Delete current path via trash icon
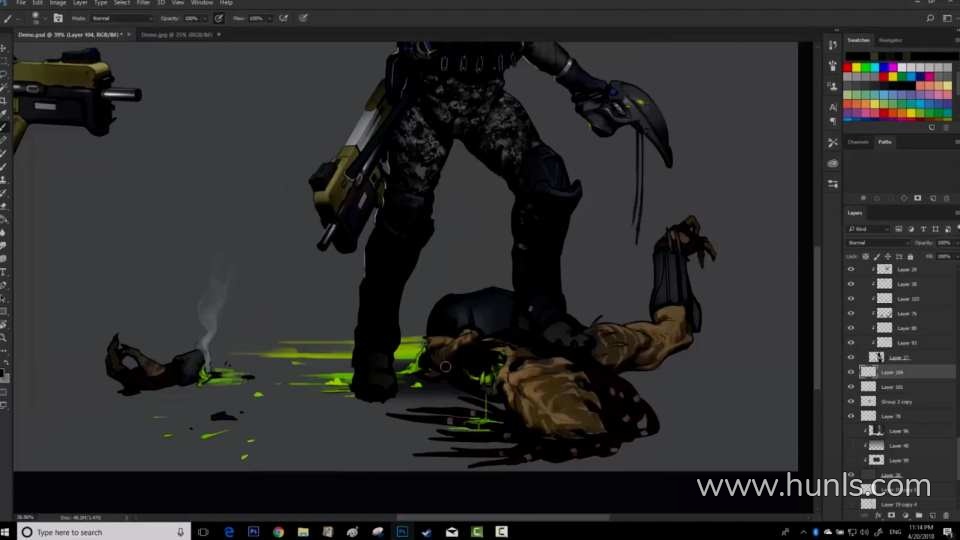Screen dimensions: 960x540 pyautogui.click(x=947, y=198)
